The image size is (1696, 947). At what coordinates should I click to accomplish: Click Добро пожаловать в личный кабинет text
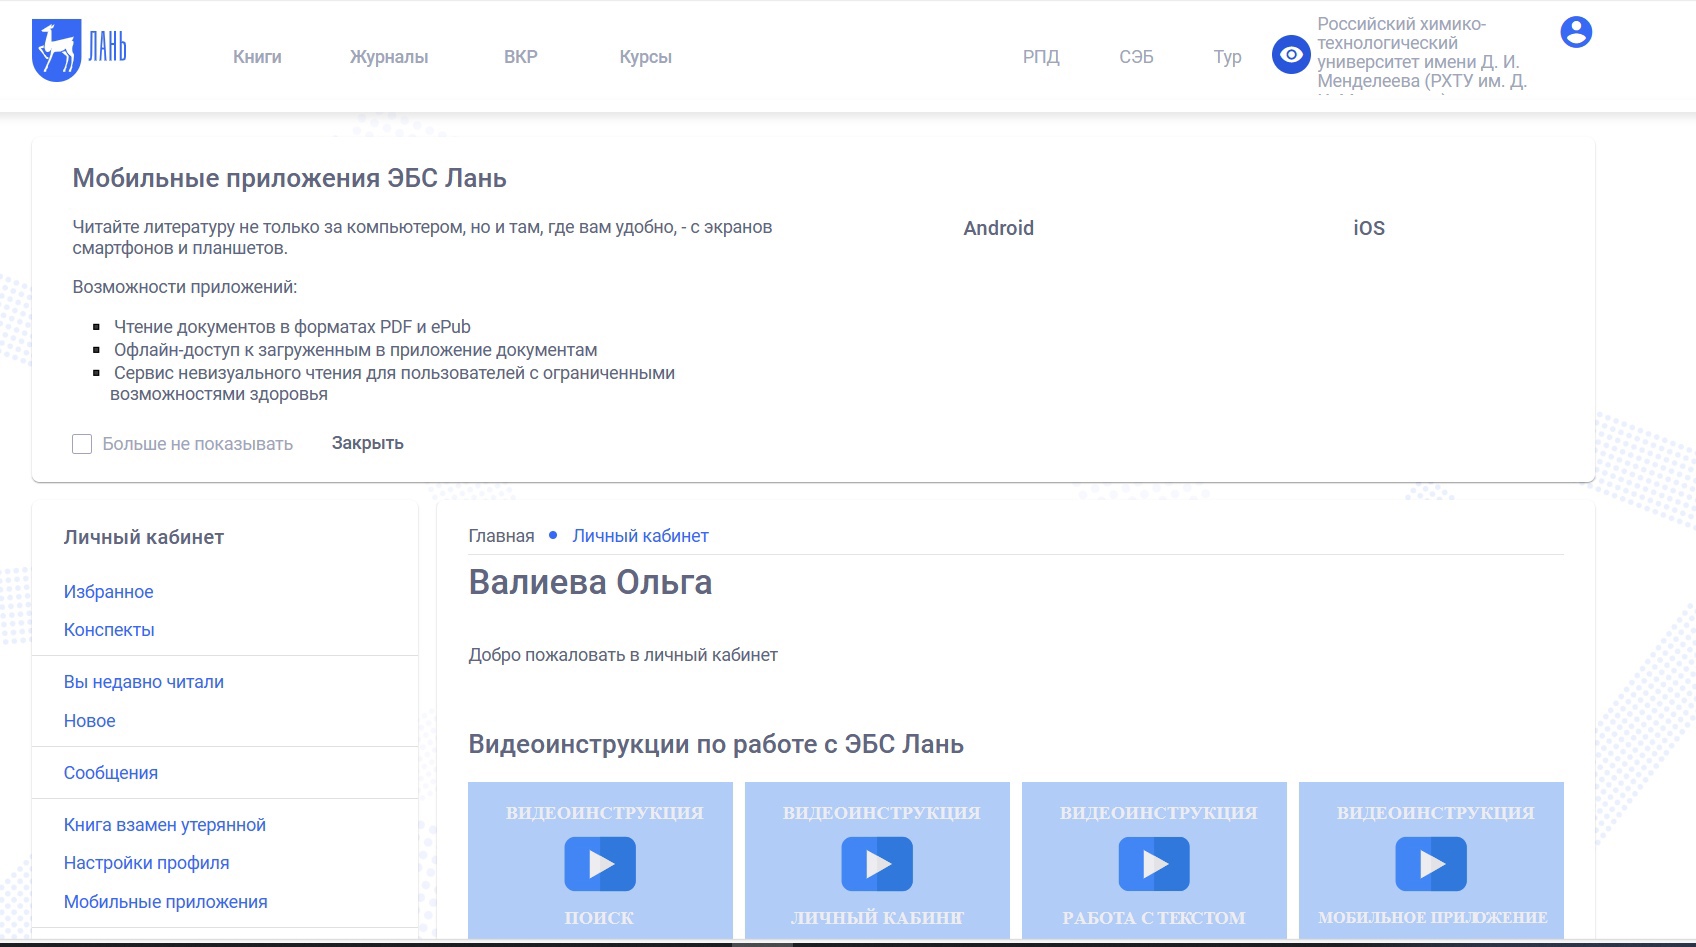click(623, 655)
